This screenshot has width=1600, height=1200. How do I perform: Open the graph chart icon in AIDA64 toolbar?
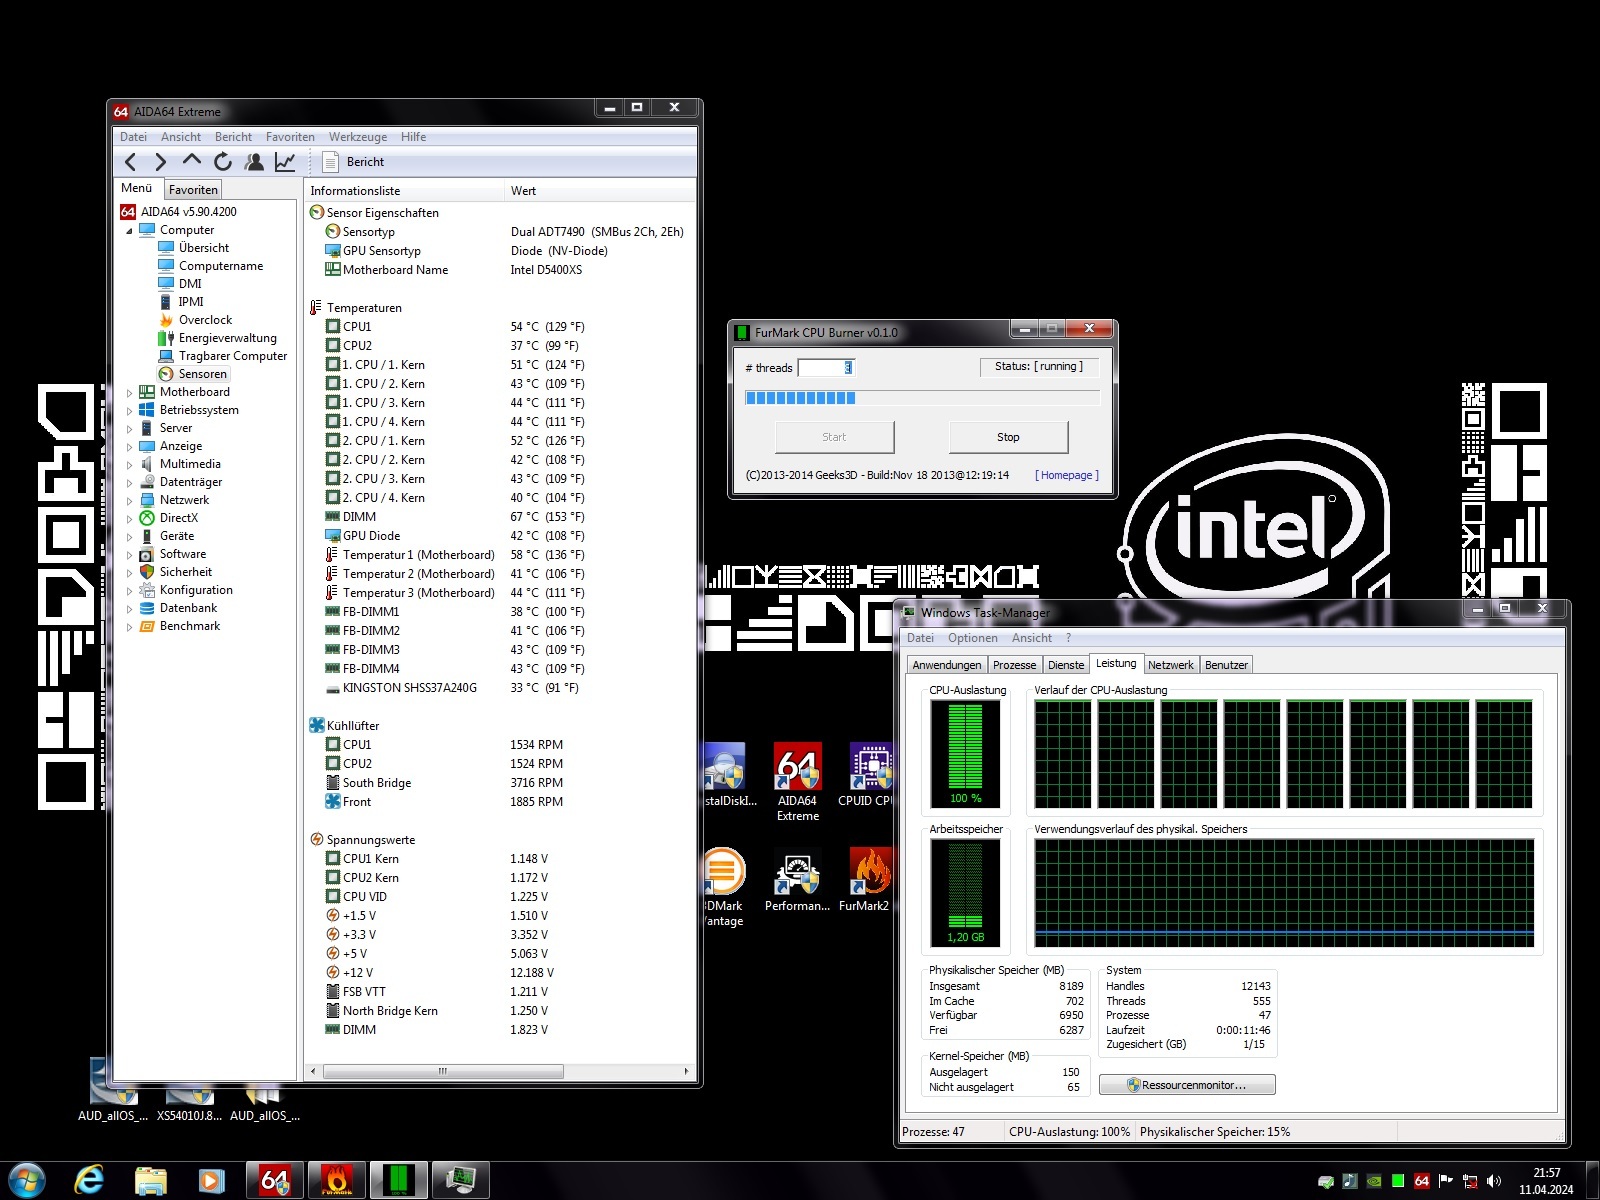coord(285,162)
